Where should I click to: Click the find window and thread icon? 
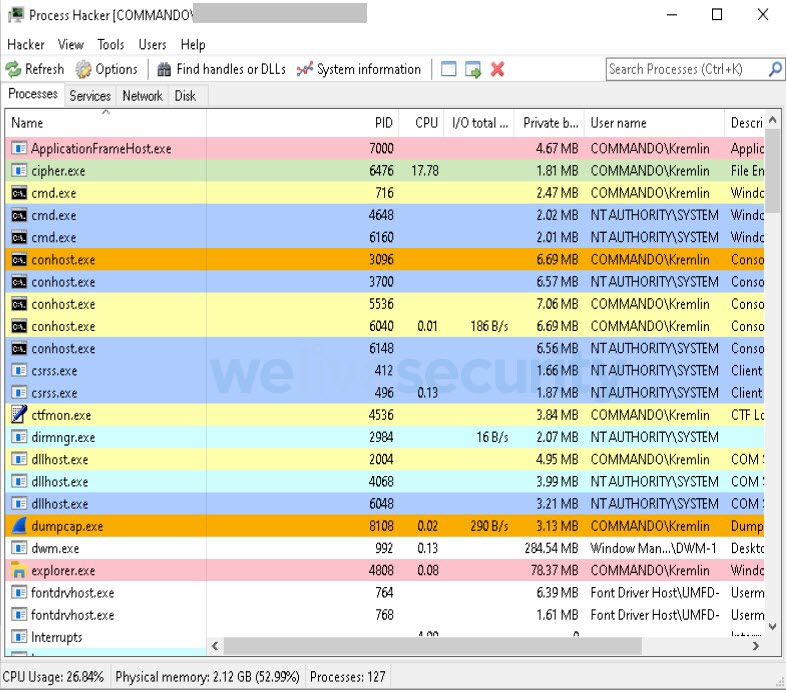point(473,69)
